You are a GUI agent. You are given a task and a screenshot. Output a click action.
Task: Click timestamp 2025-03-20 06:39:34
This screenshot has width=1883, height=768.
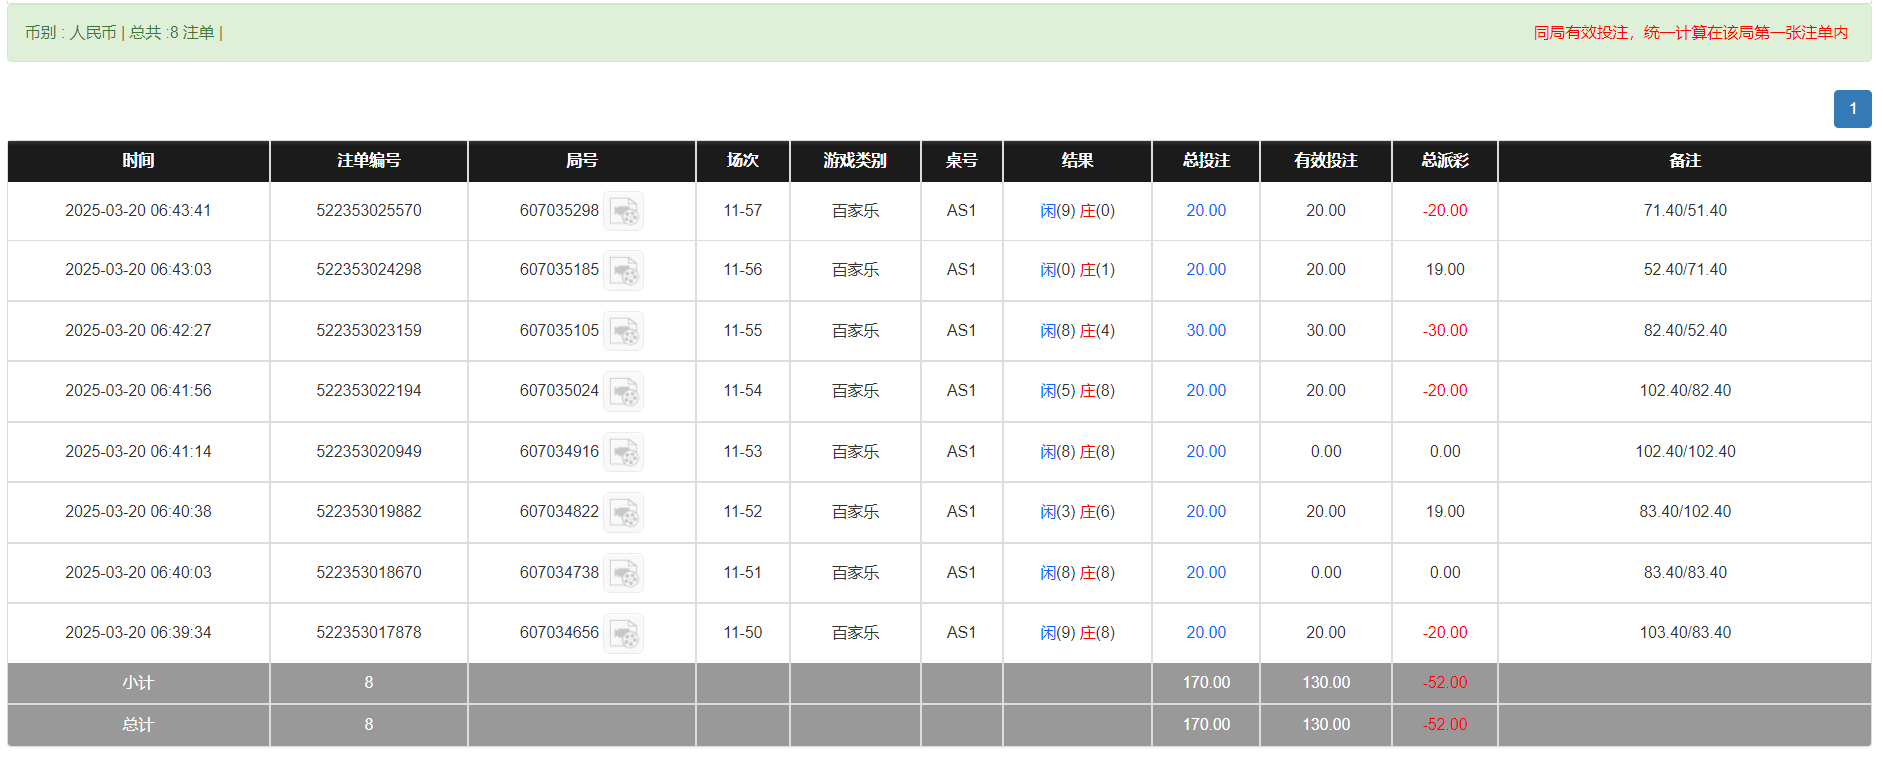click(138, 633)
